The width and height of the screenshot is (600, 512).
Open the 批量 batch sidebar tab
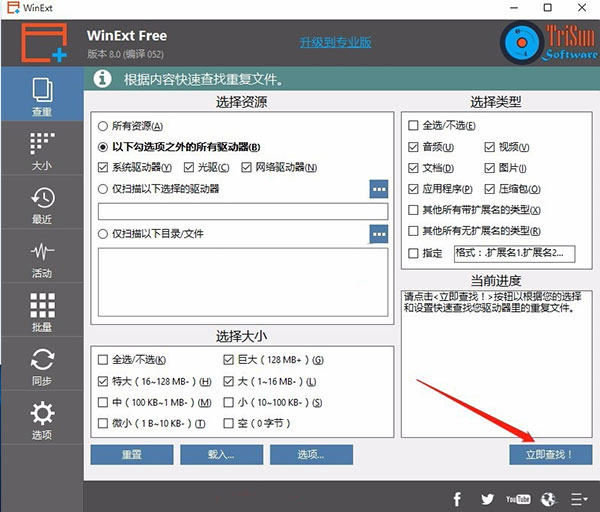tap(42, 310)
